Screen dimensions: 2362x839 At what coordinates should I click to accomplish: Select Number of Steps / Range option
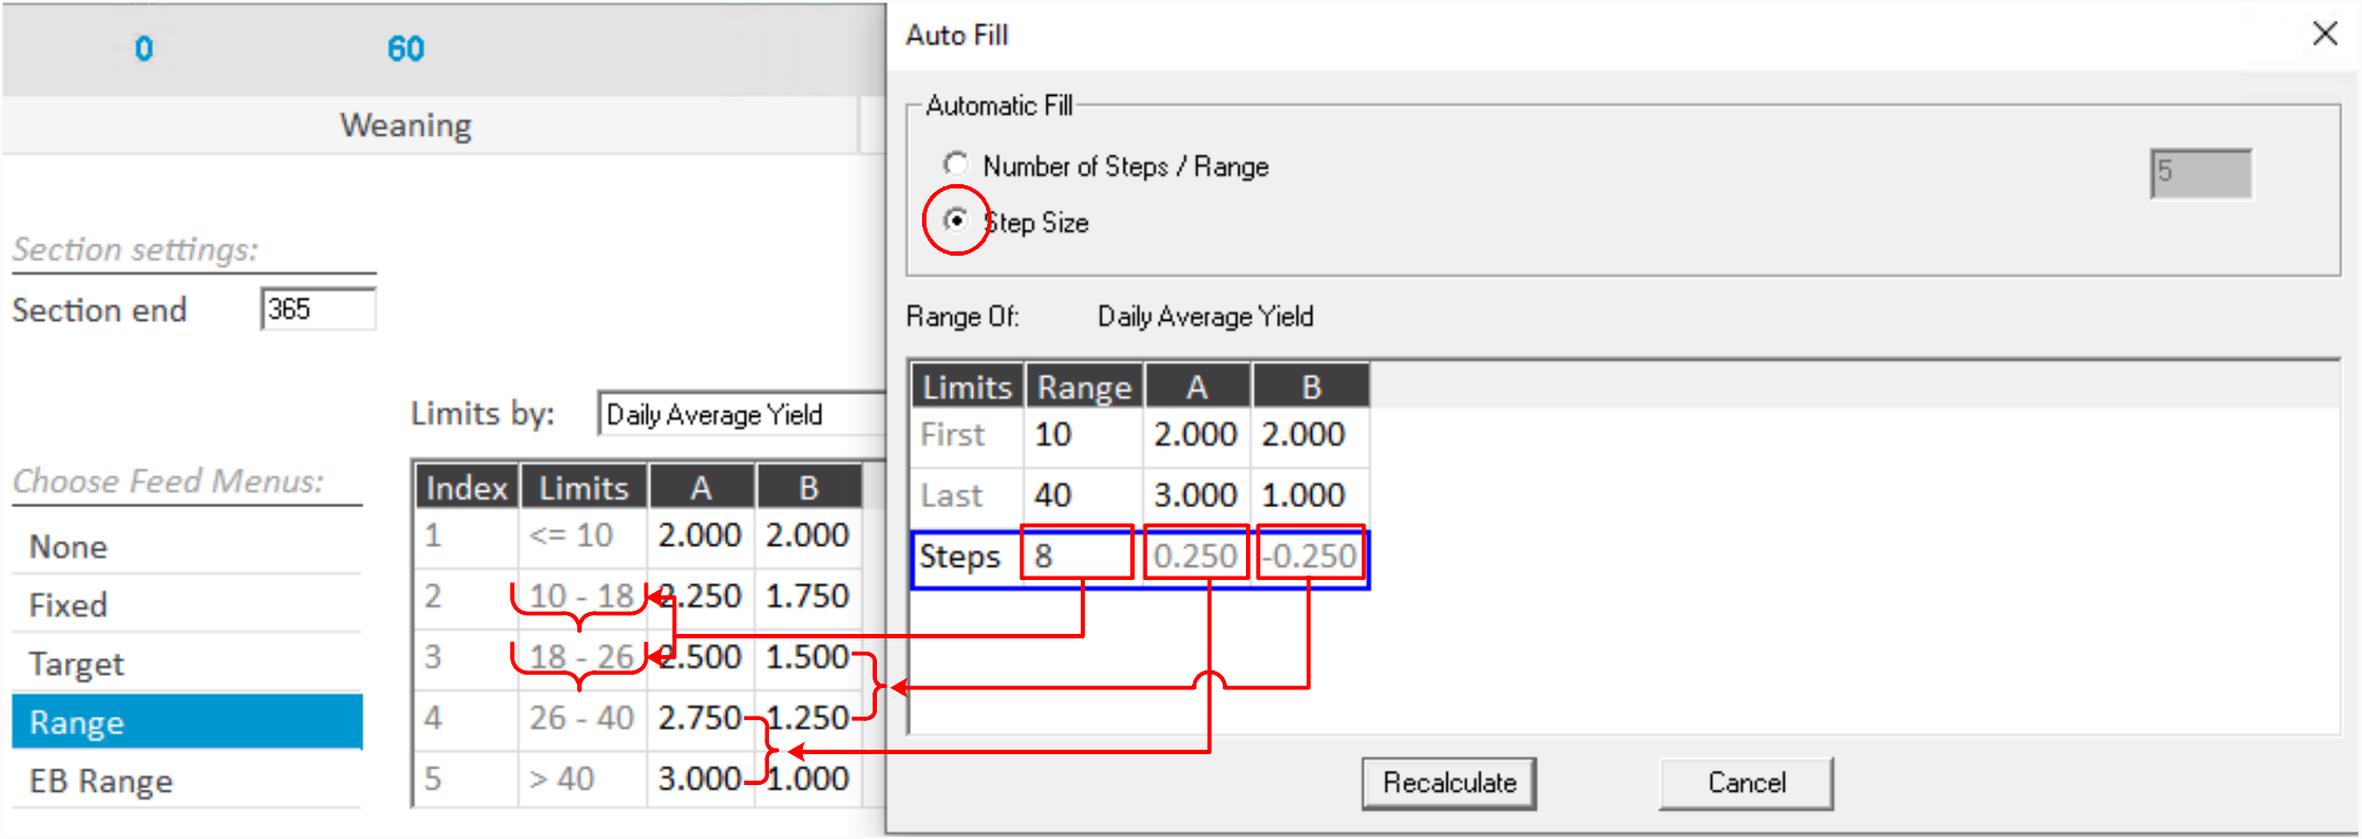point(956,165)
